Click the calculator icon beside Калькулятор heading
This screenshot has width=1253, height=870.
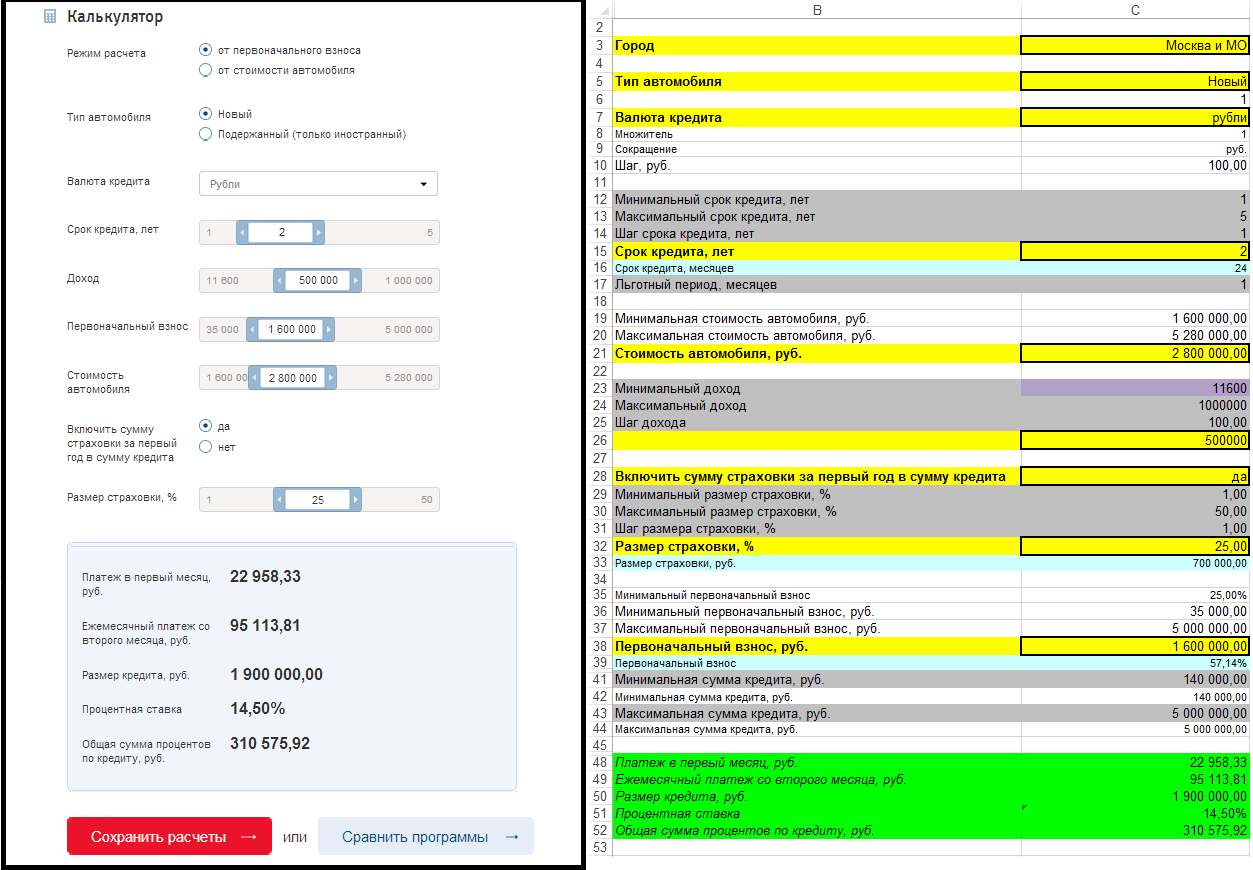(x=50, y=17)
